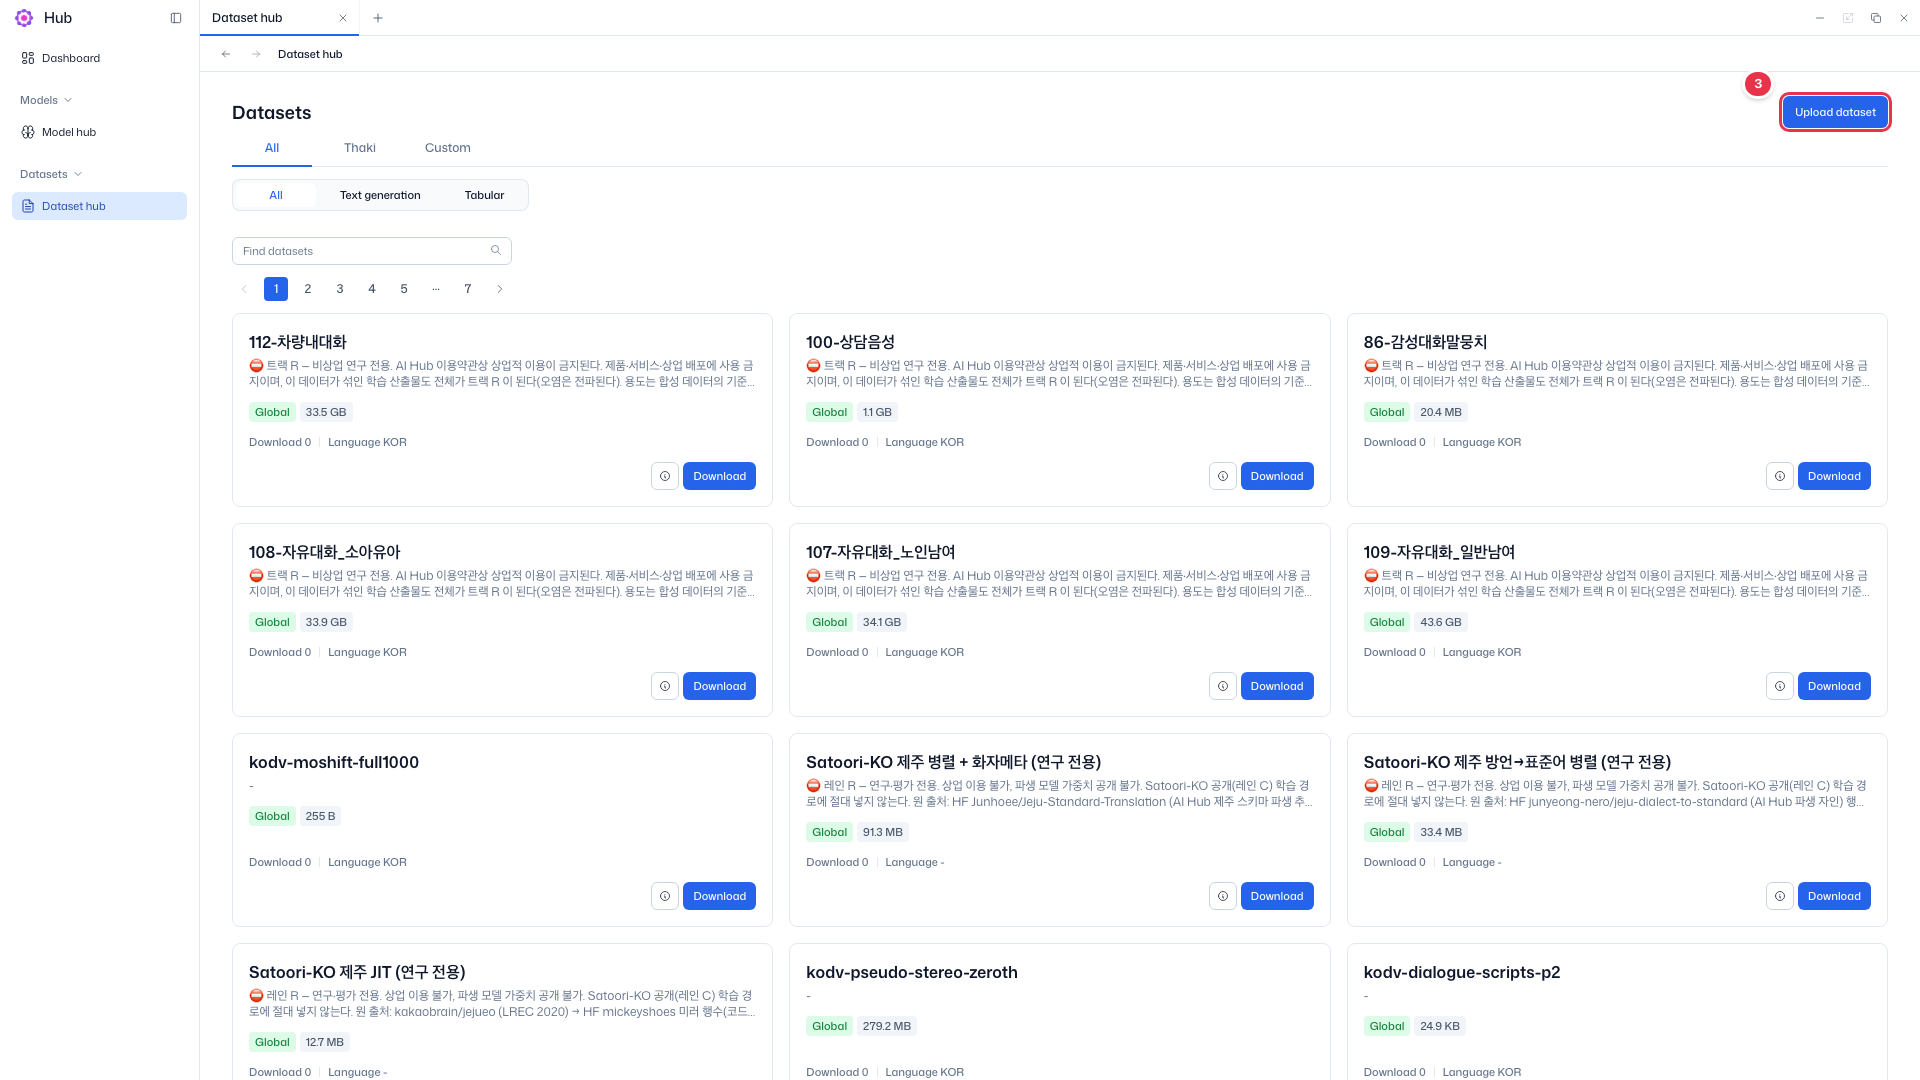Show info for 112-차량내대화 dataset

(x=665, y=476)
